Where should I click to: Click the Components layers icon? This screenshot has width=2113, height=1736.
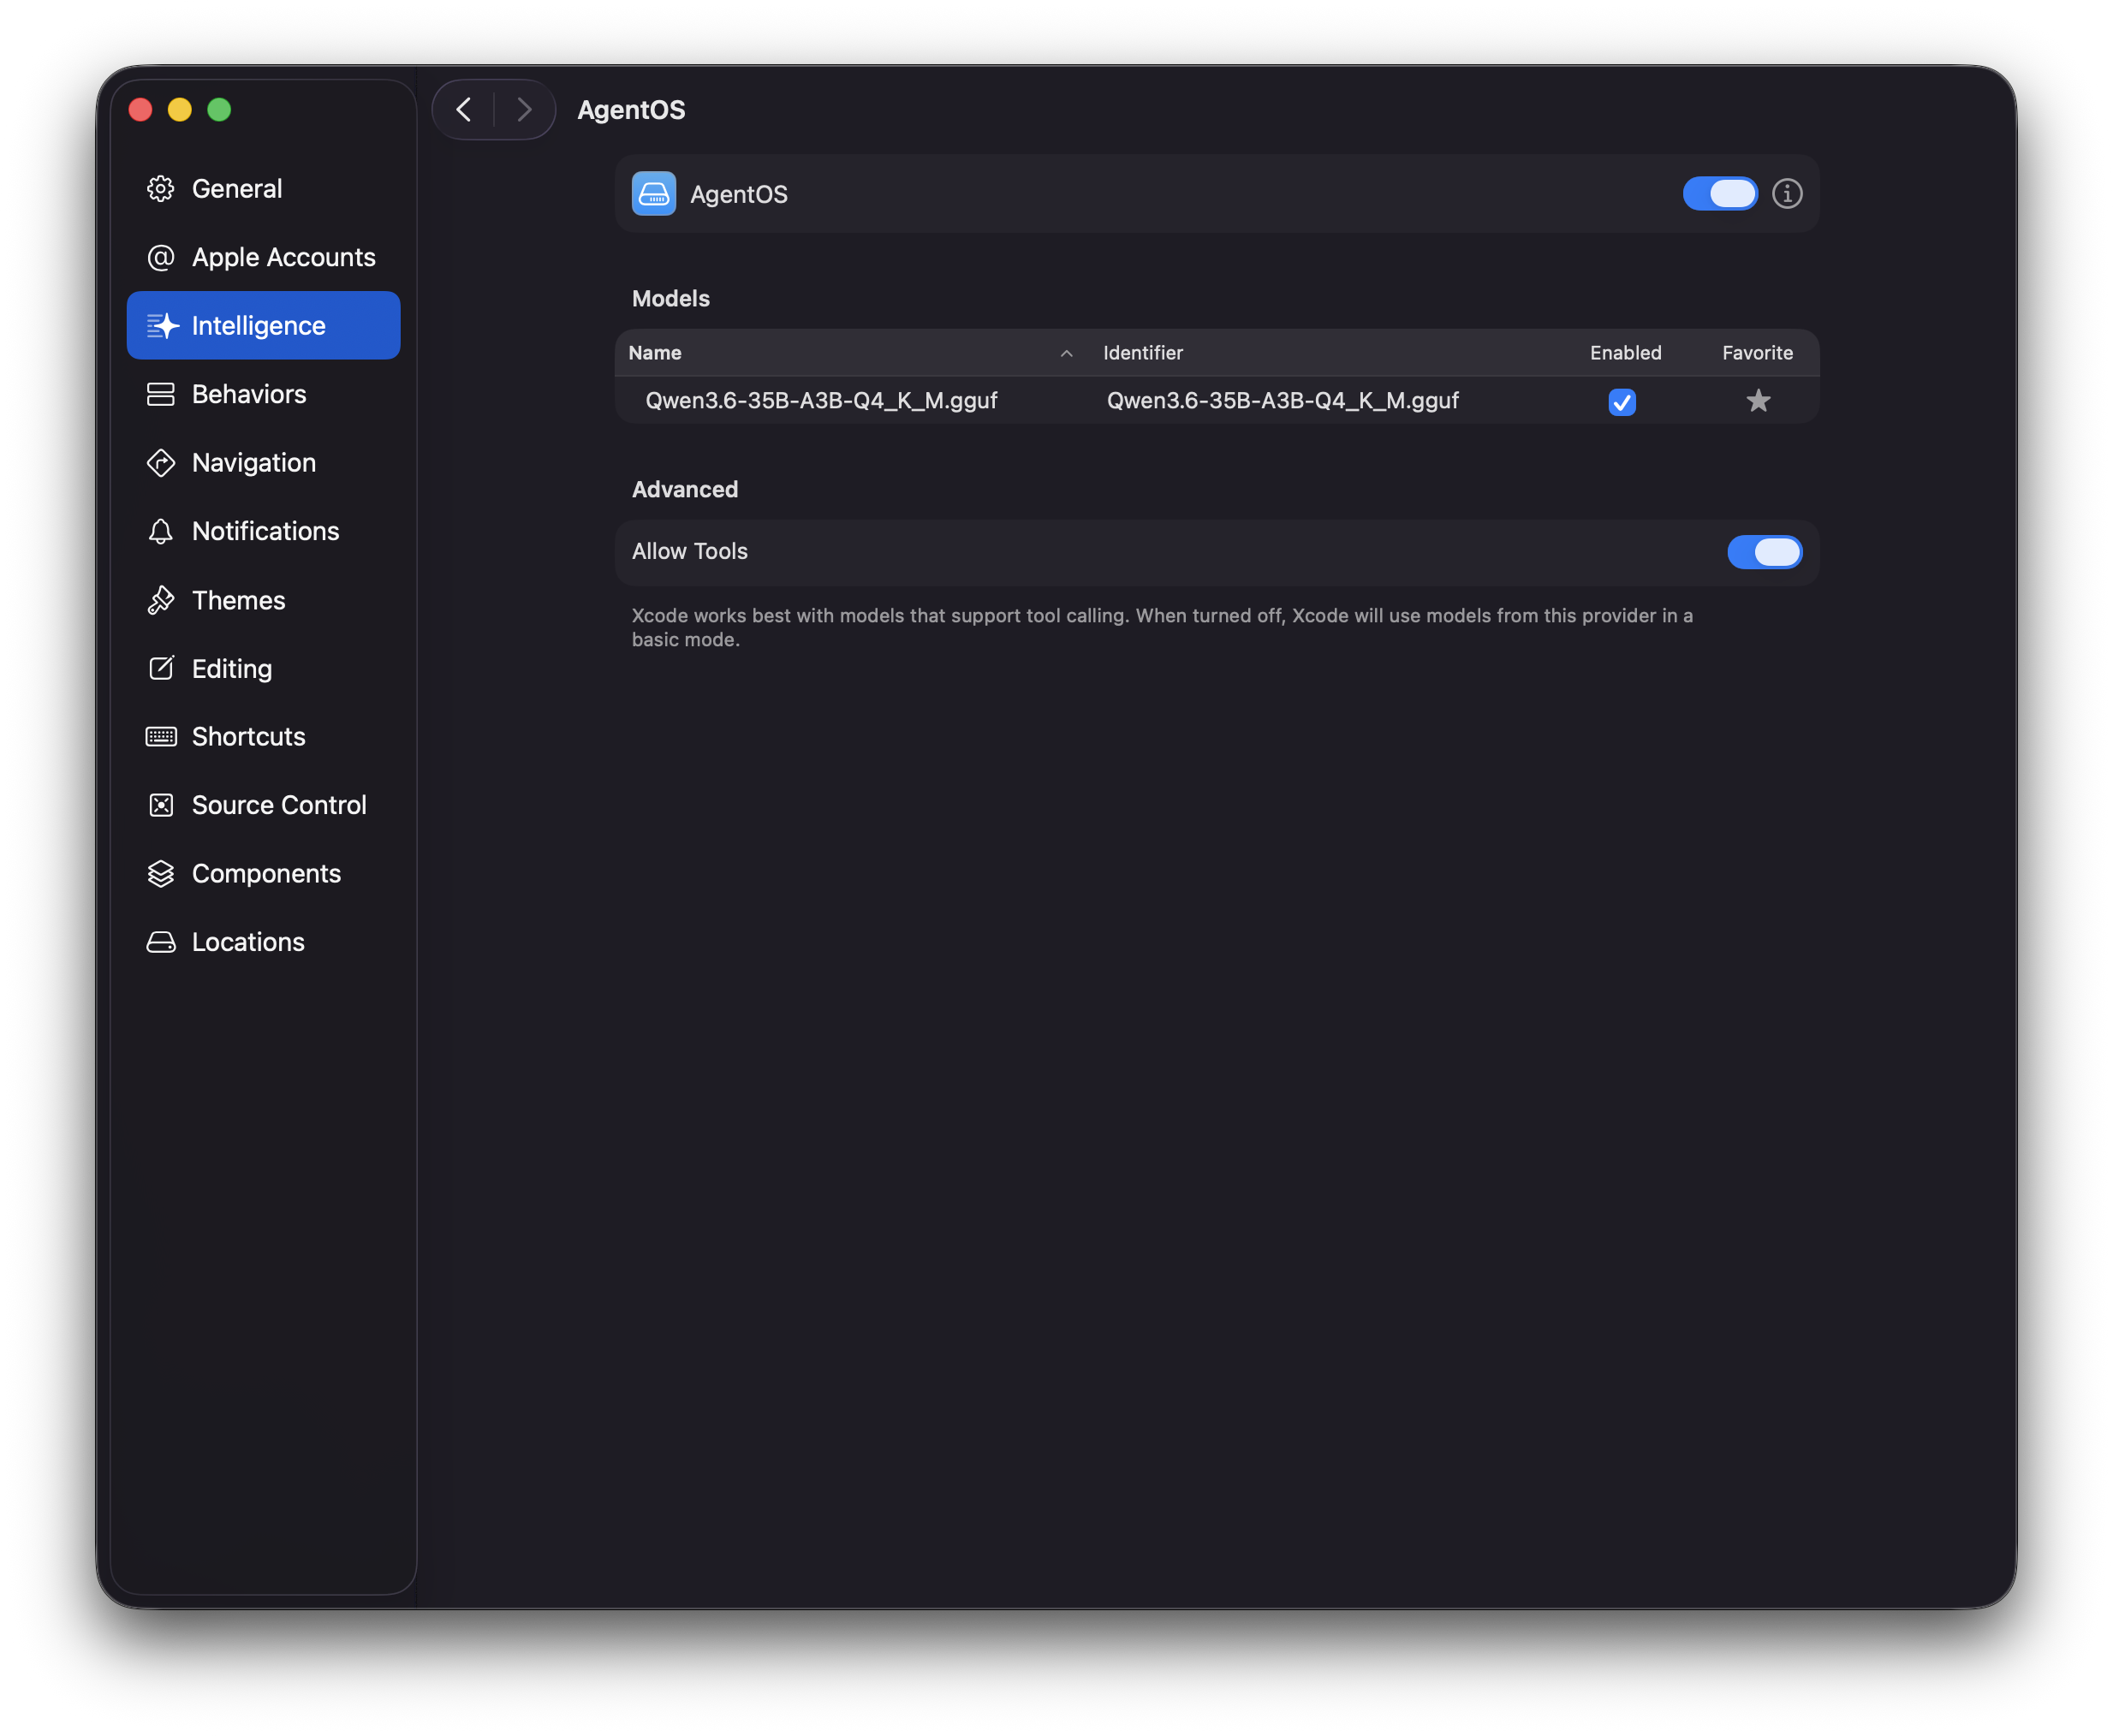click(161, 873)
